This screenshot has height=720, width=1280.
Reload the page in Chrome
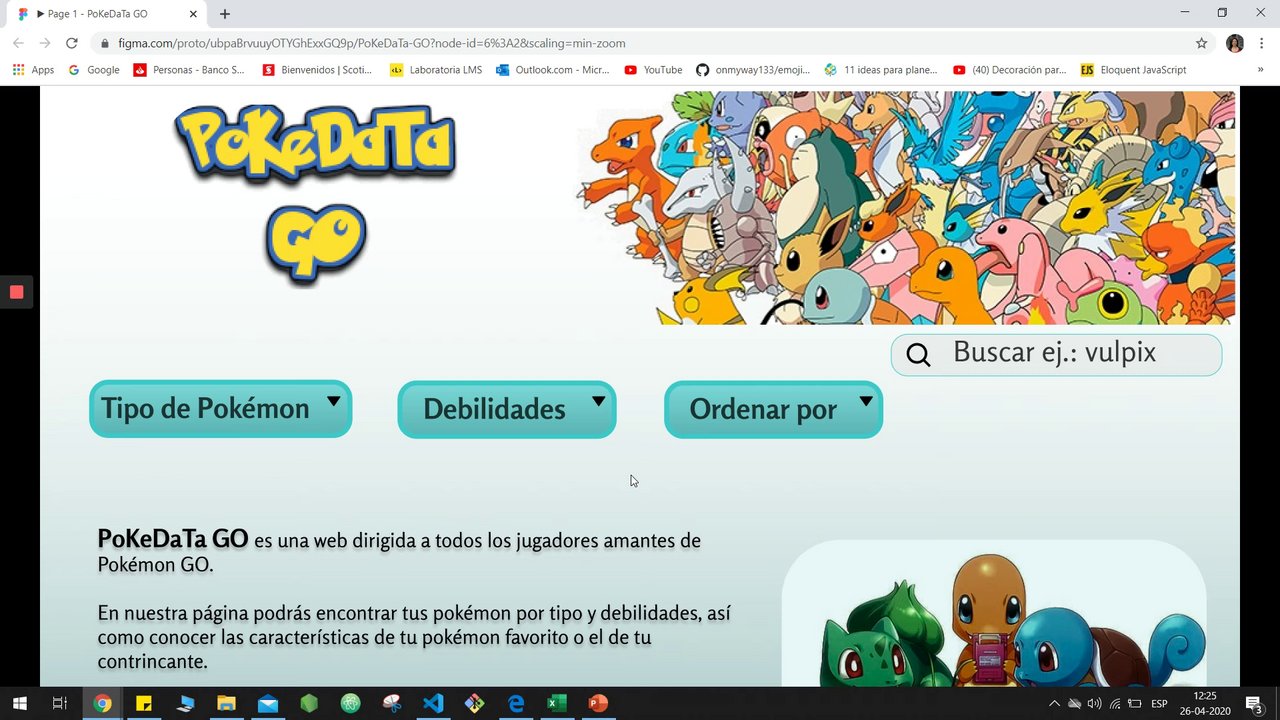click(71, 43)
